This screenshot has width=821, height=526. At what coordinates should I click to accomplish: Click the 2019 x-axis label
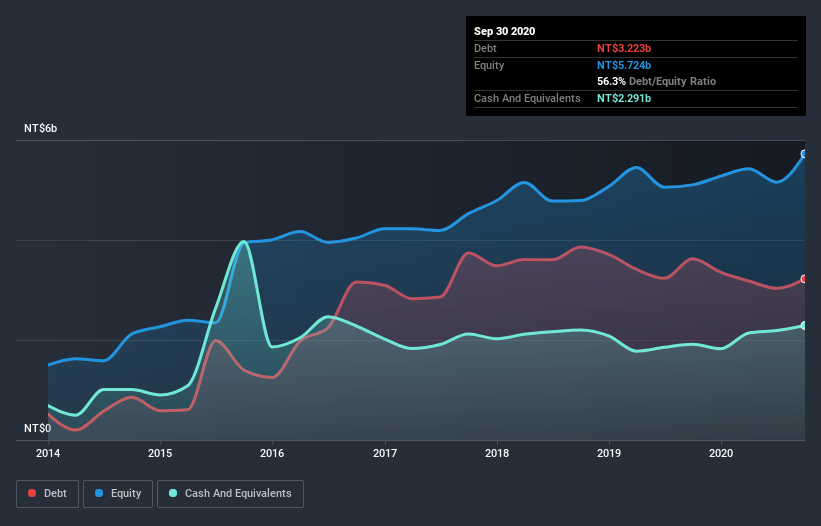609,453
